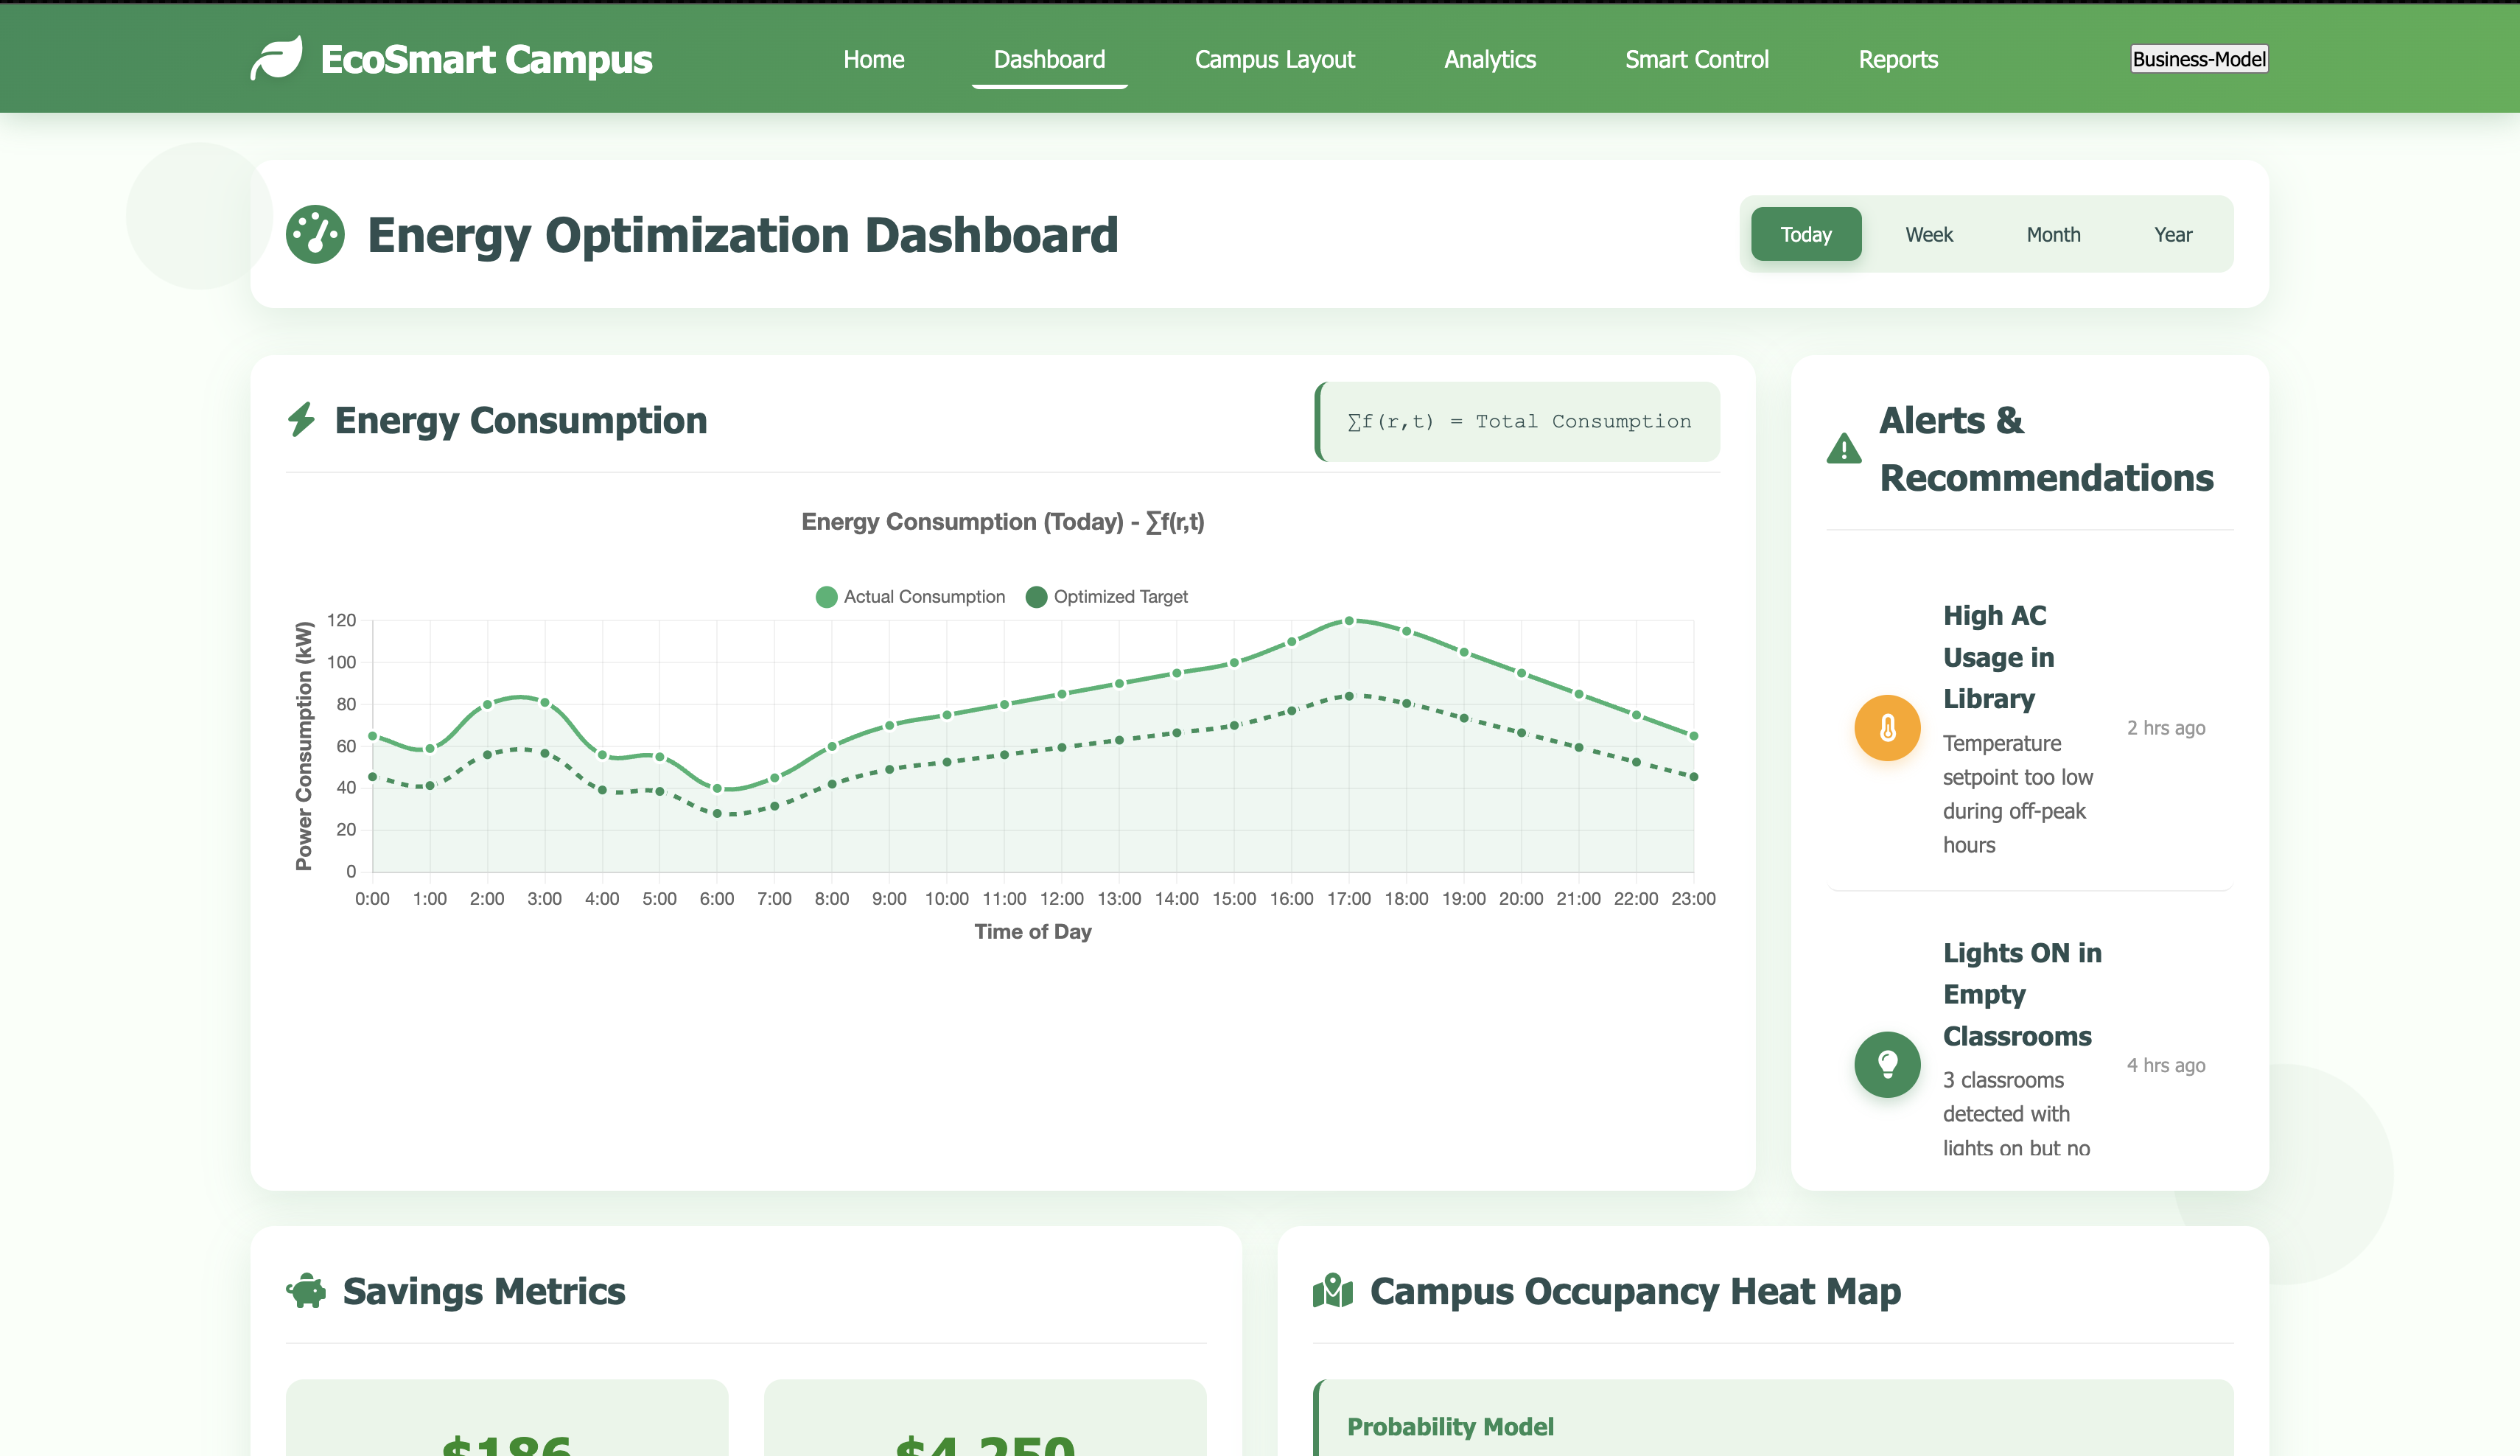Switch to Month time range
The height and width of the screenshot is (1456, 2520).
(x=2053, y=234)
